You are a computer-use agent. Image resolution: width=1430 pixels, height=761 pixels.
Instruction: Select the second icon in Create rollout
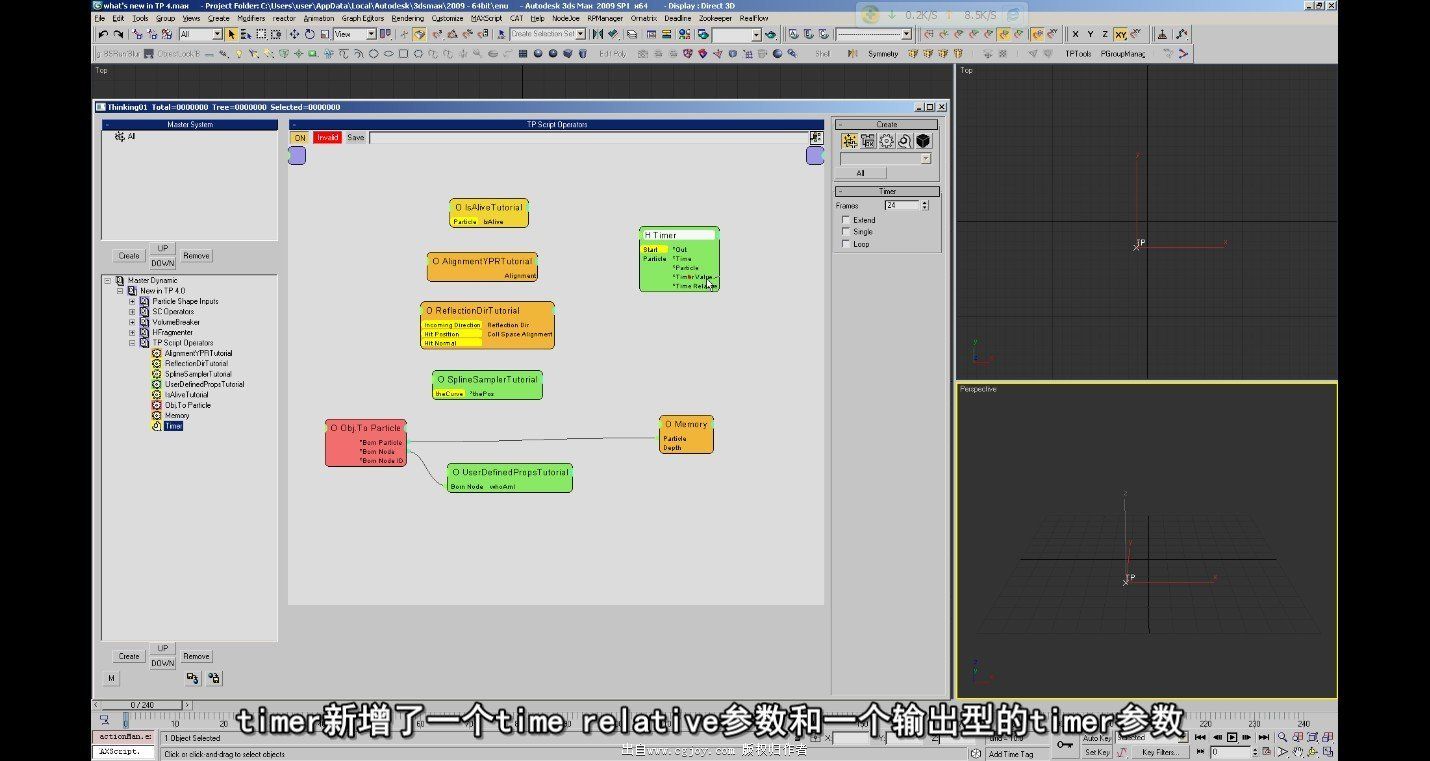point(868,141)
